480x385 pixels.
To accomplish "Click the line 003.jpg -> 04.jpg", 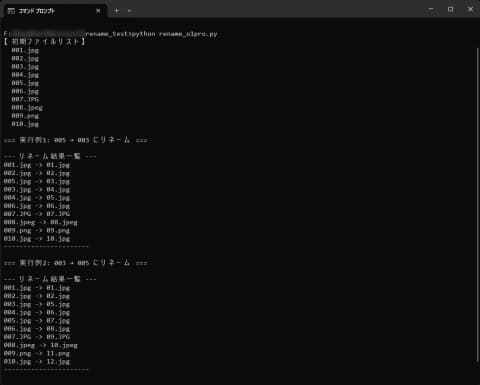I will [37, 189].
